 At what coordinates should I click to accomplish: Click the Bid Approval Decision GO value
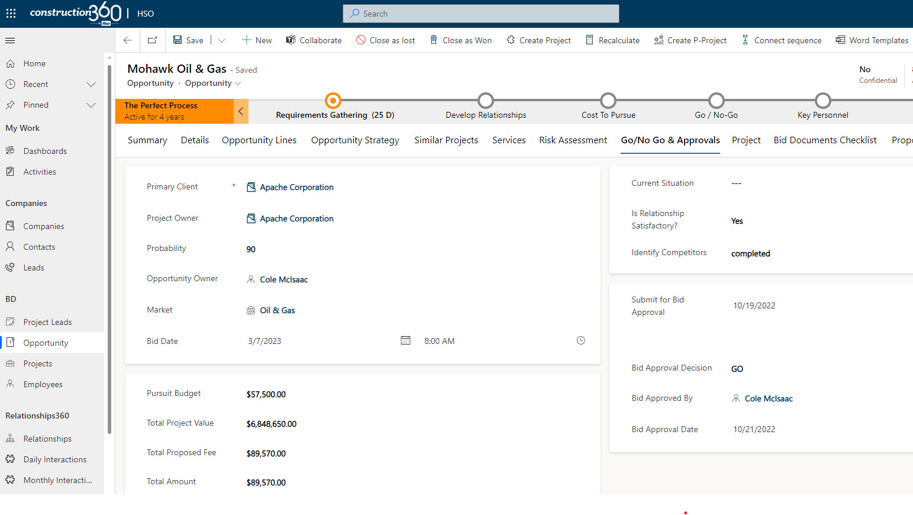pos(737,369)
